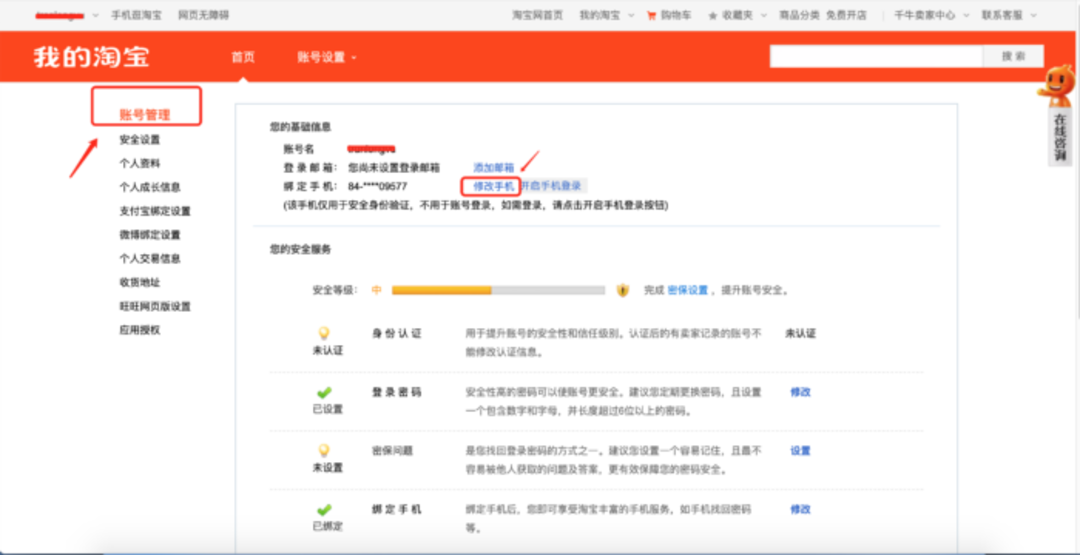Screen dimensions: 1080x555
Task: Click the 免费开店 link
Action: (847, 15)
